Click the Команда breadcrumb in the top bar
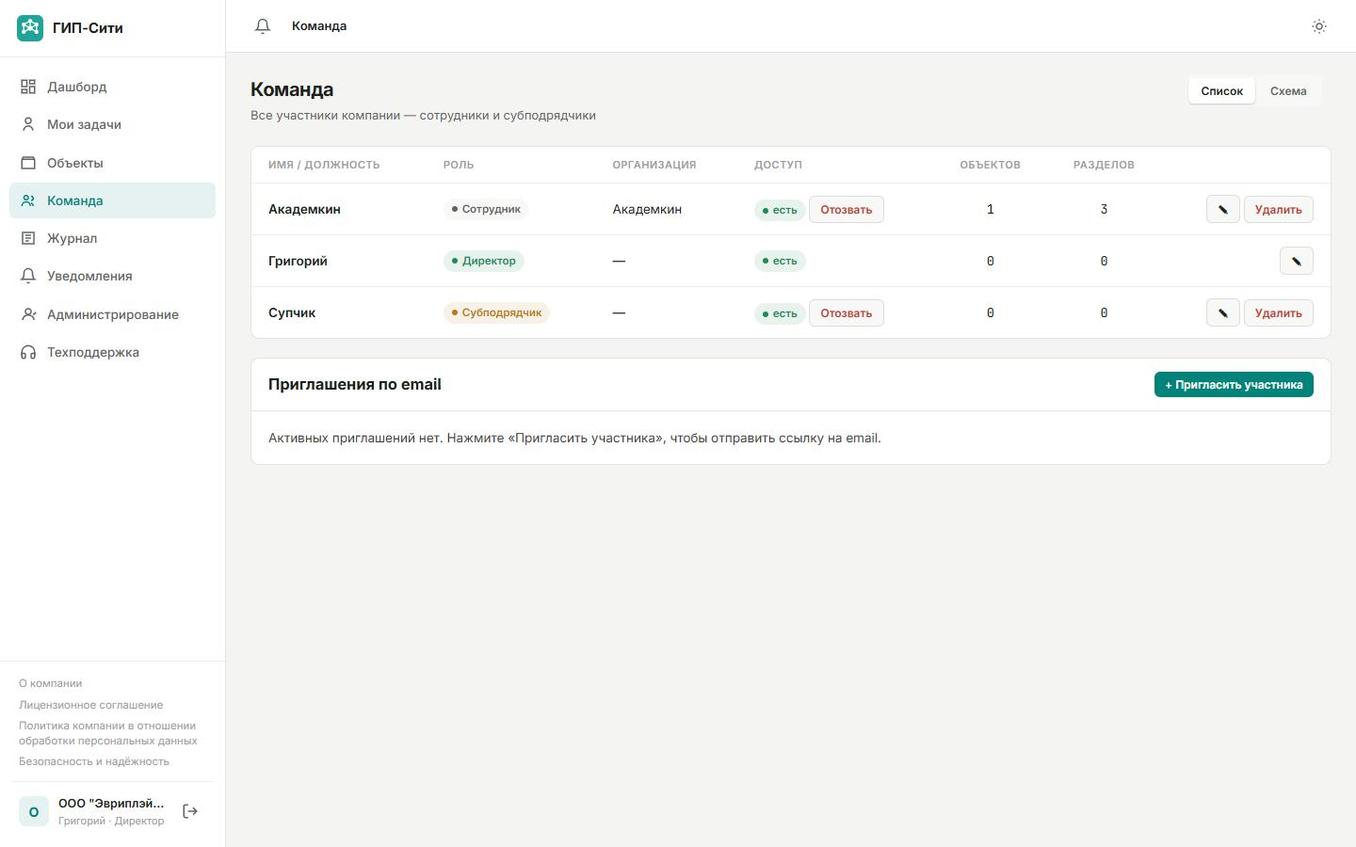 (x=319, y=26)
